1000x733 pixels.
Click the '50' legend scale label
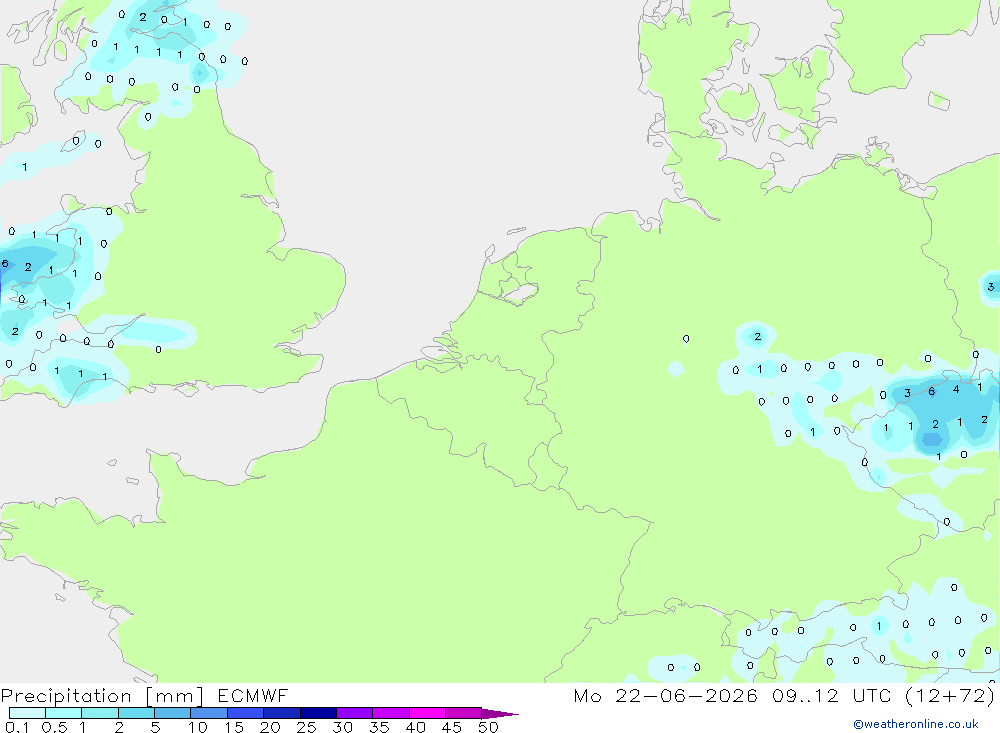click(x=488, y=727)
